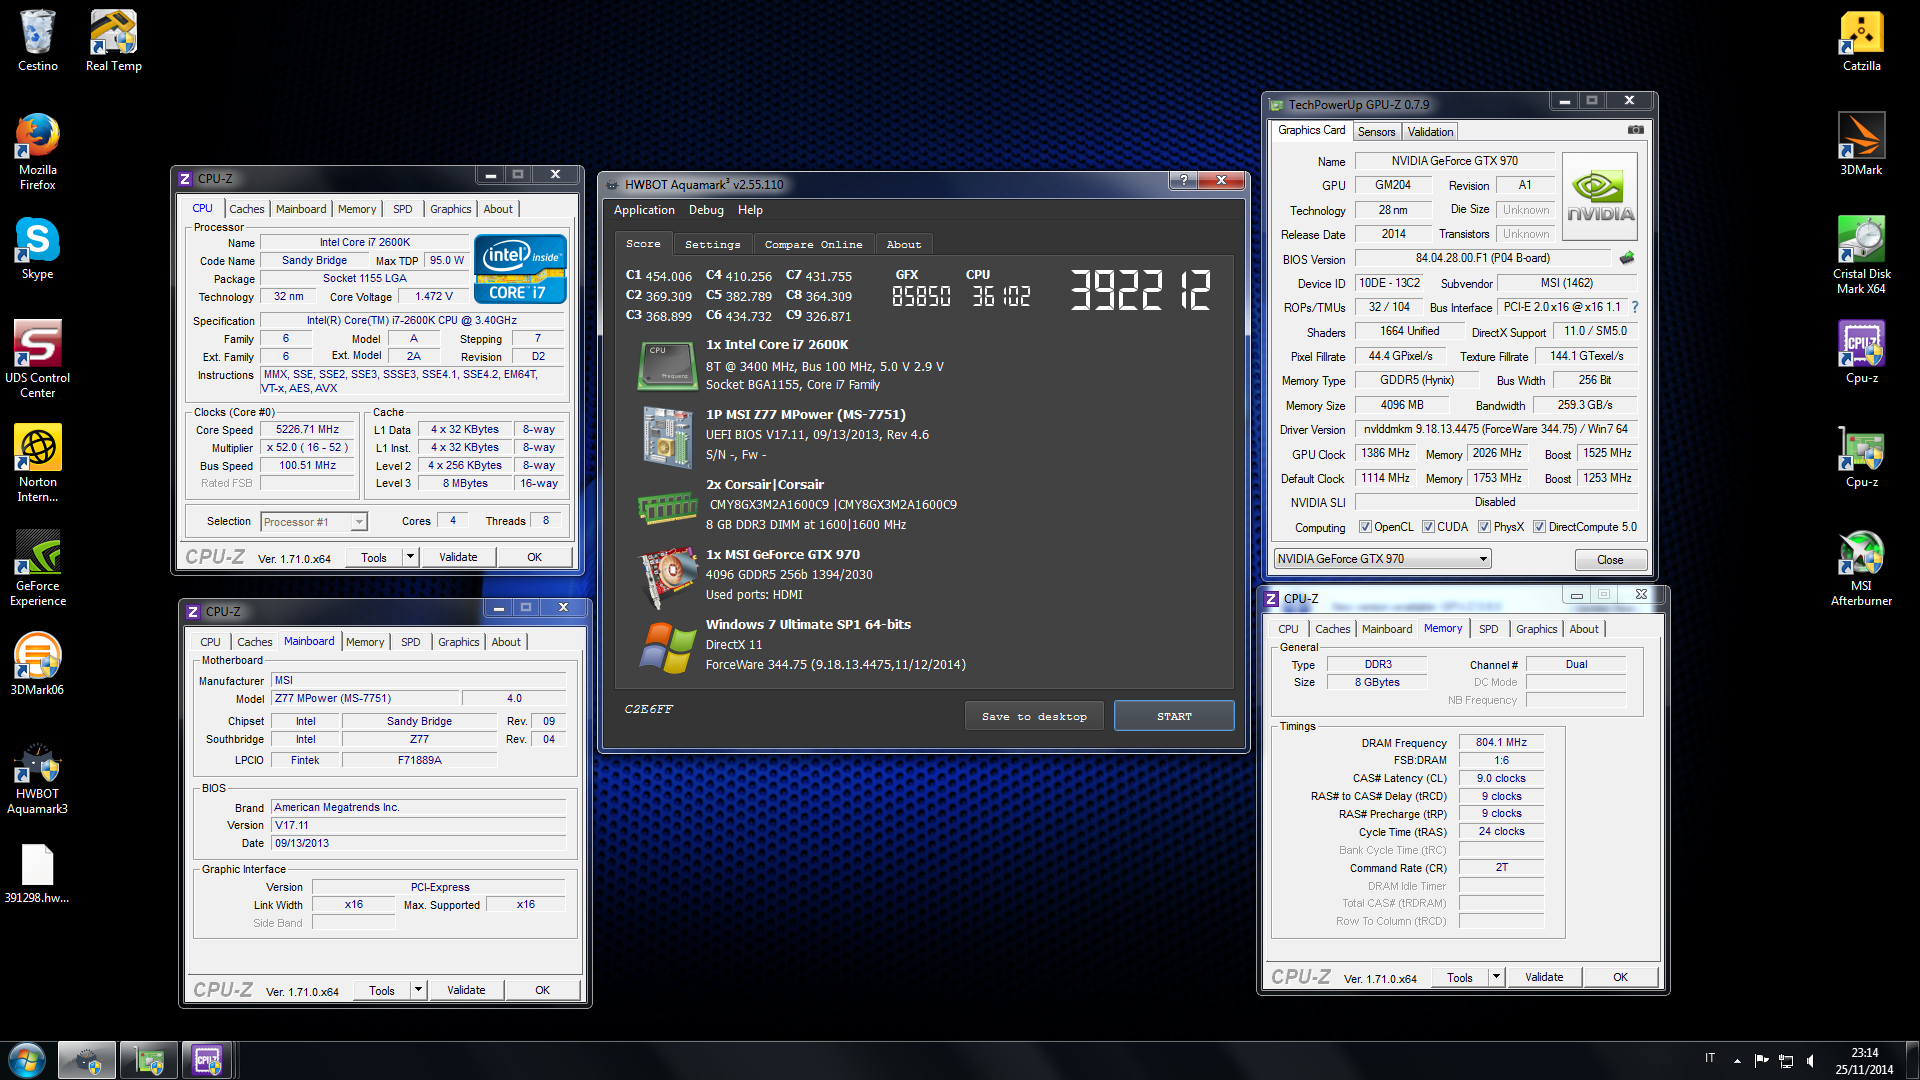Open Aquamark Debug menu
The image size is (1920, 1080).
(x=706, y=210)
